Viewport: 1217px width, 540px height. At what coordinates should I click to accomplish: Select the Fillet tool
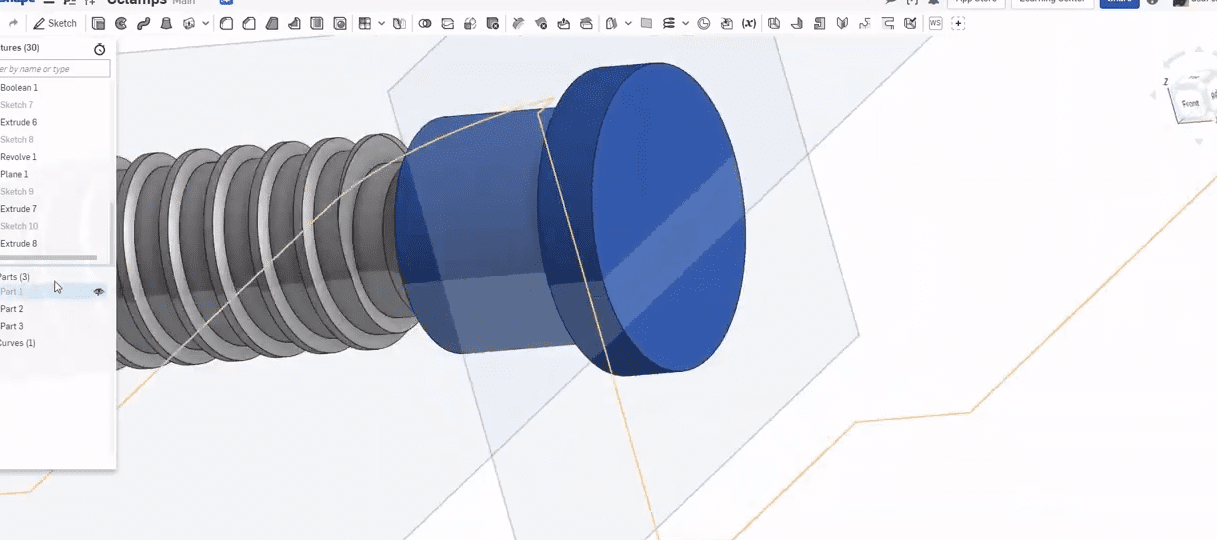(226, 23)
